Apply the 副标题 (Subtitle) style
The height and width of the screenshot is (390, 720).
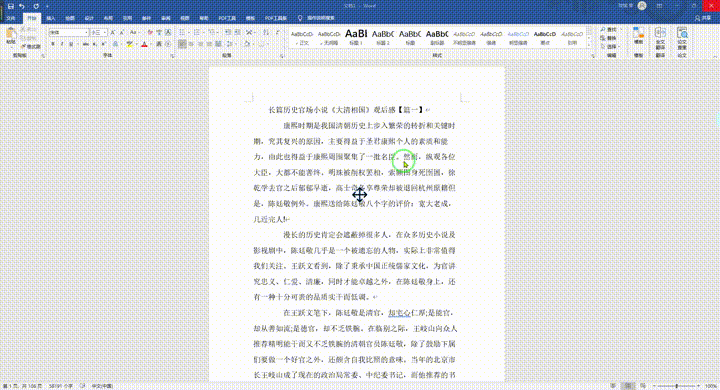coord(437,37)
